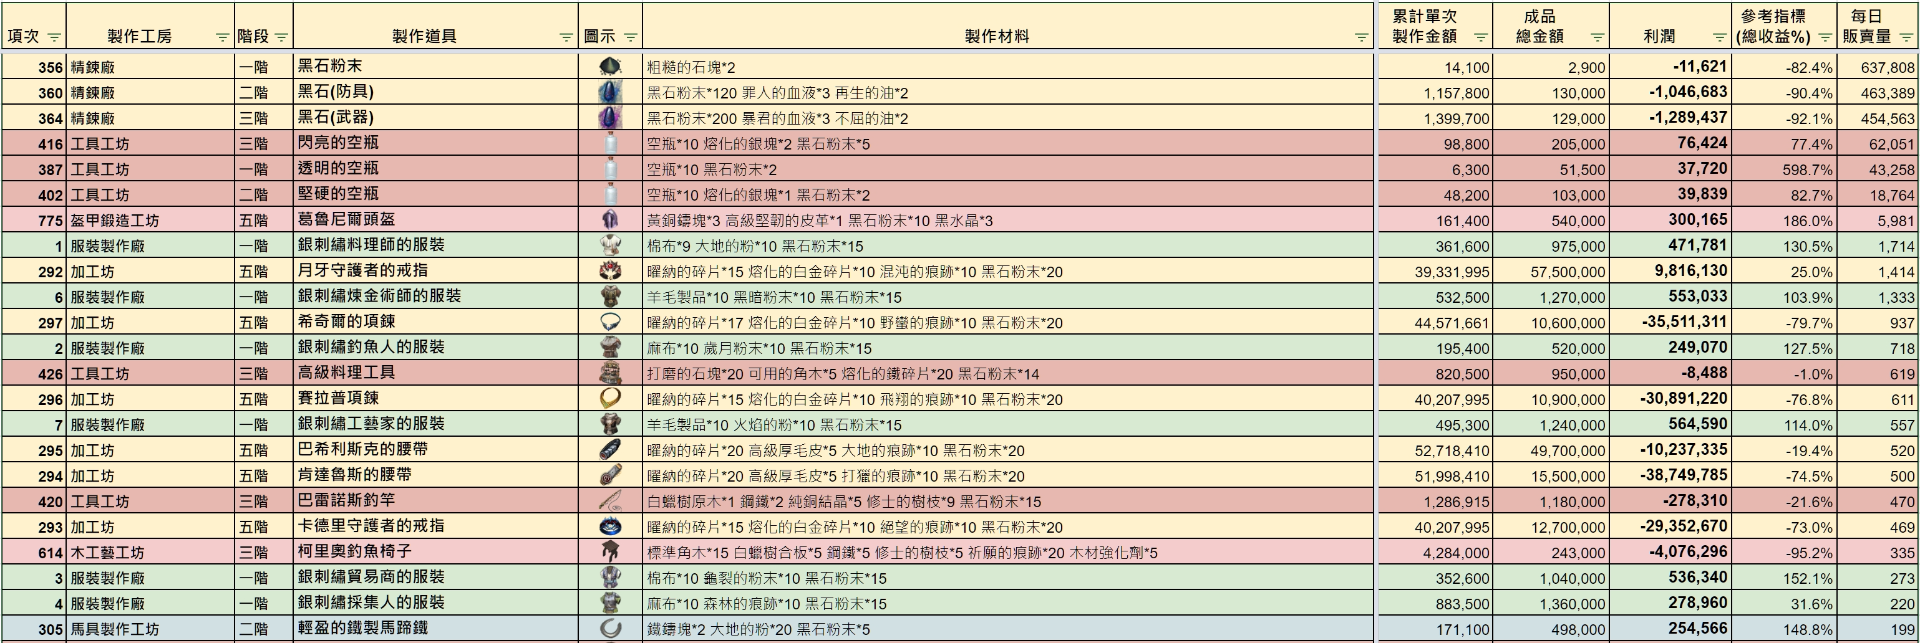Select the 柯里奧釣魚椅子 materials cell
Viewport: 1920px width, 643px height.
pyautogui.click(x=1008, y=552)
